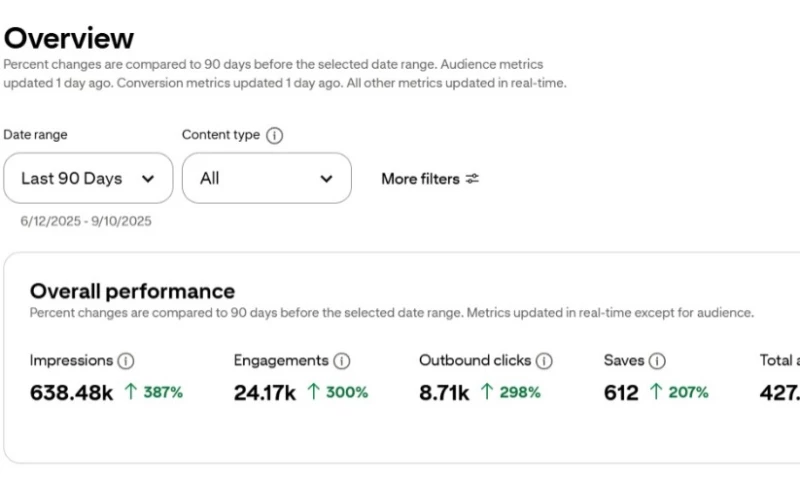The image size is (800, 480).
Task: Click the 8.71k Outbound clicks value
Action: point(444,393)
